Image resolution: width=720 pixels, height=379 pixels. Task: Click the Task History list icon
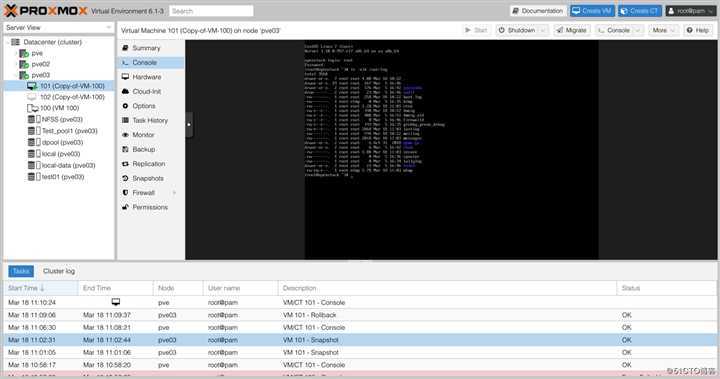coord(125,120)
